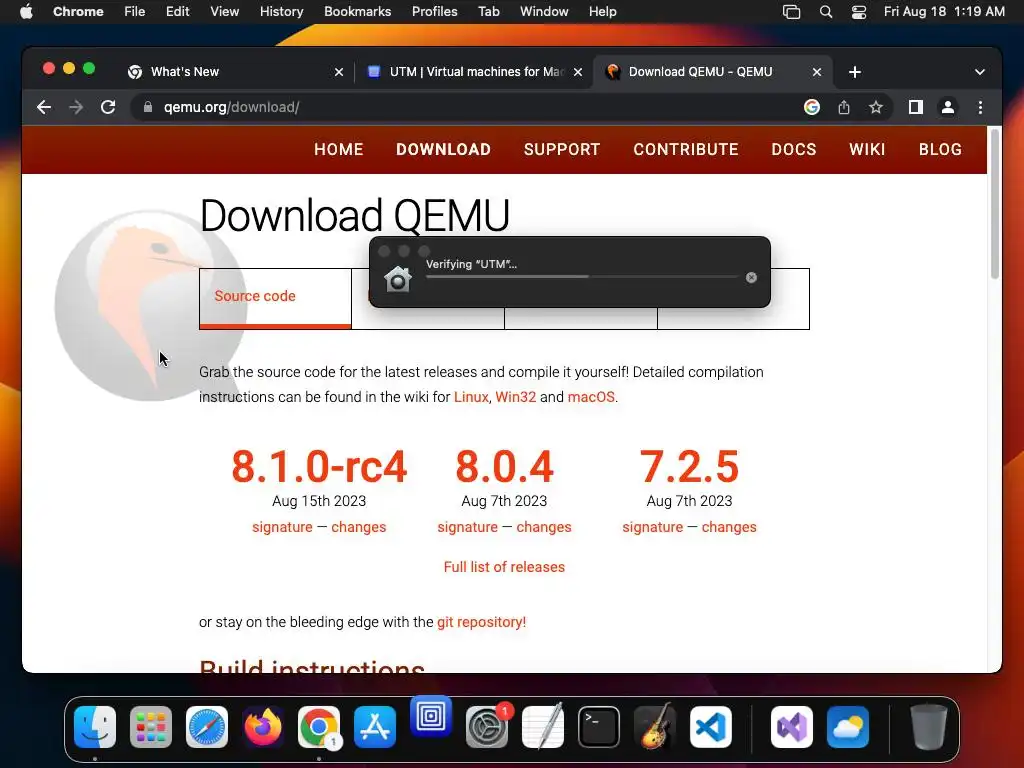The height and width of the screenshot is (768, 1024).
Task: Launch Firefox from the Dock
Action: 263,727
